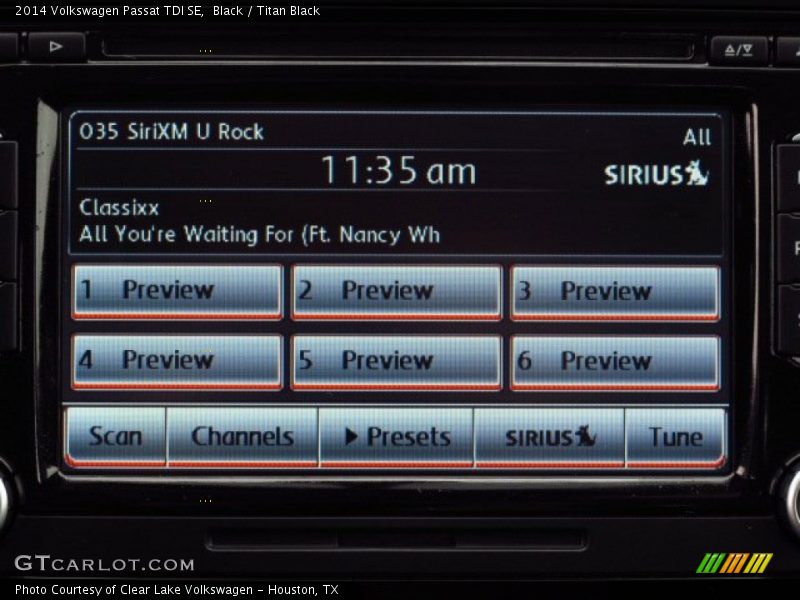
Task: Open the Channels list
Action: pyautogui.click(x=243, y=437)
